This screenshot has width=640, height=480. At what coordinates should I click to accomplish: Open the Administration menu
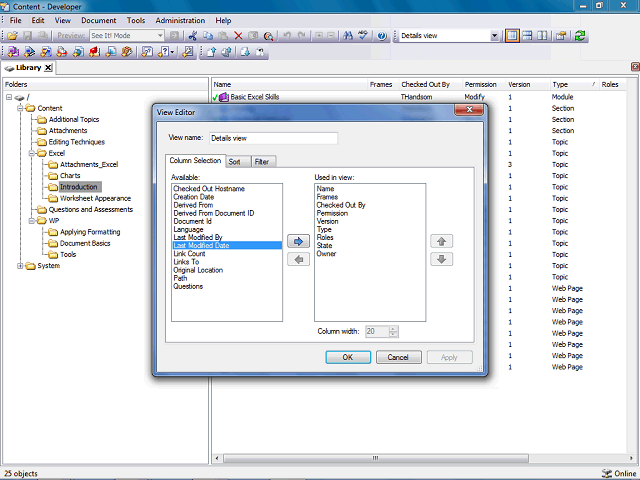tap(180, 20)
